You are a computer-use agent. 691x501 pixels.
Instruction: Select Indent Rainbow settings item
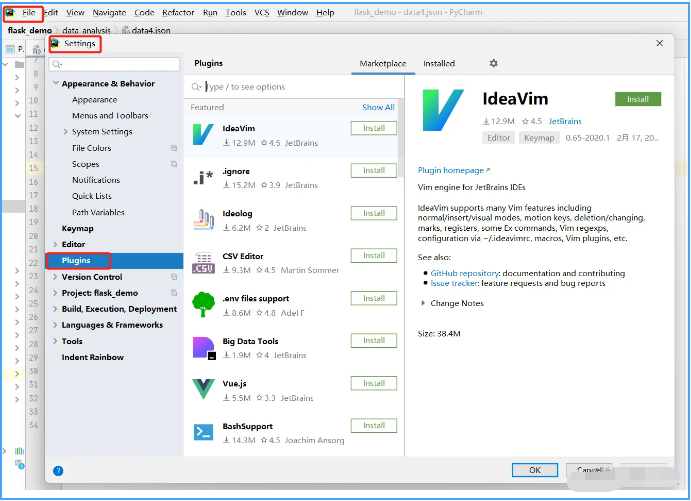93,357
